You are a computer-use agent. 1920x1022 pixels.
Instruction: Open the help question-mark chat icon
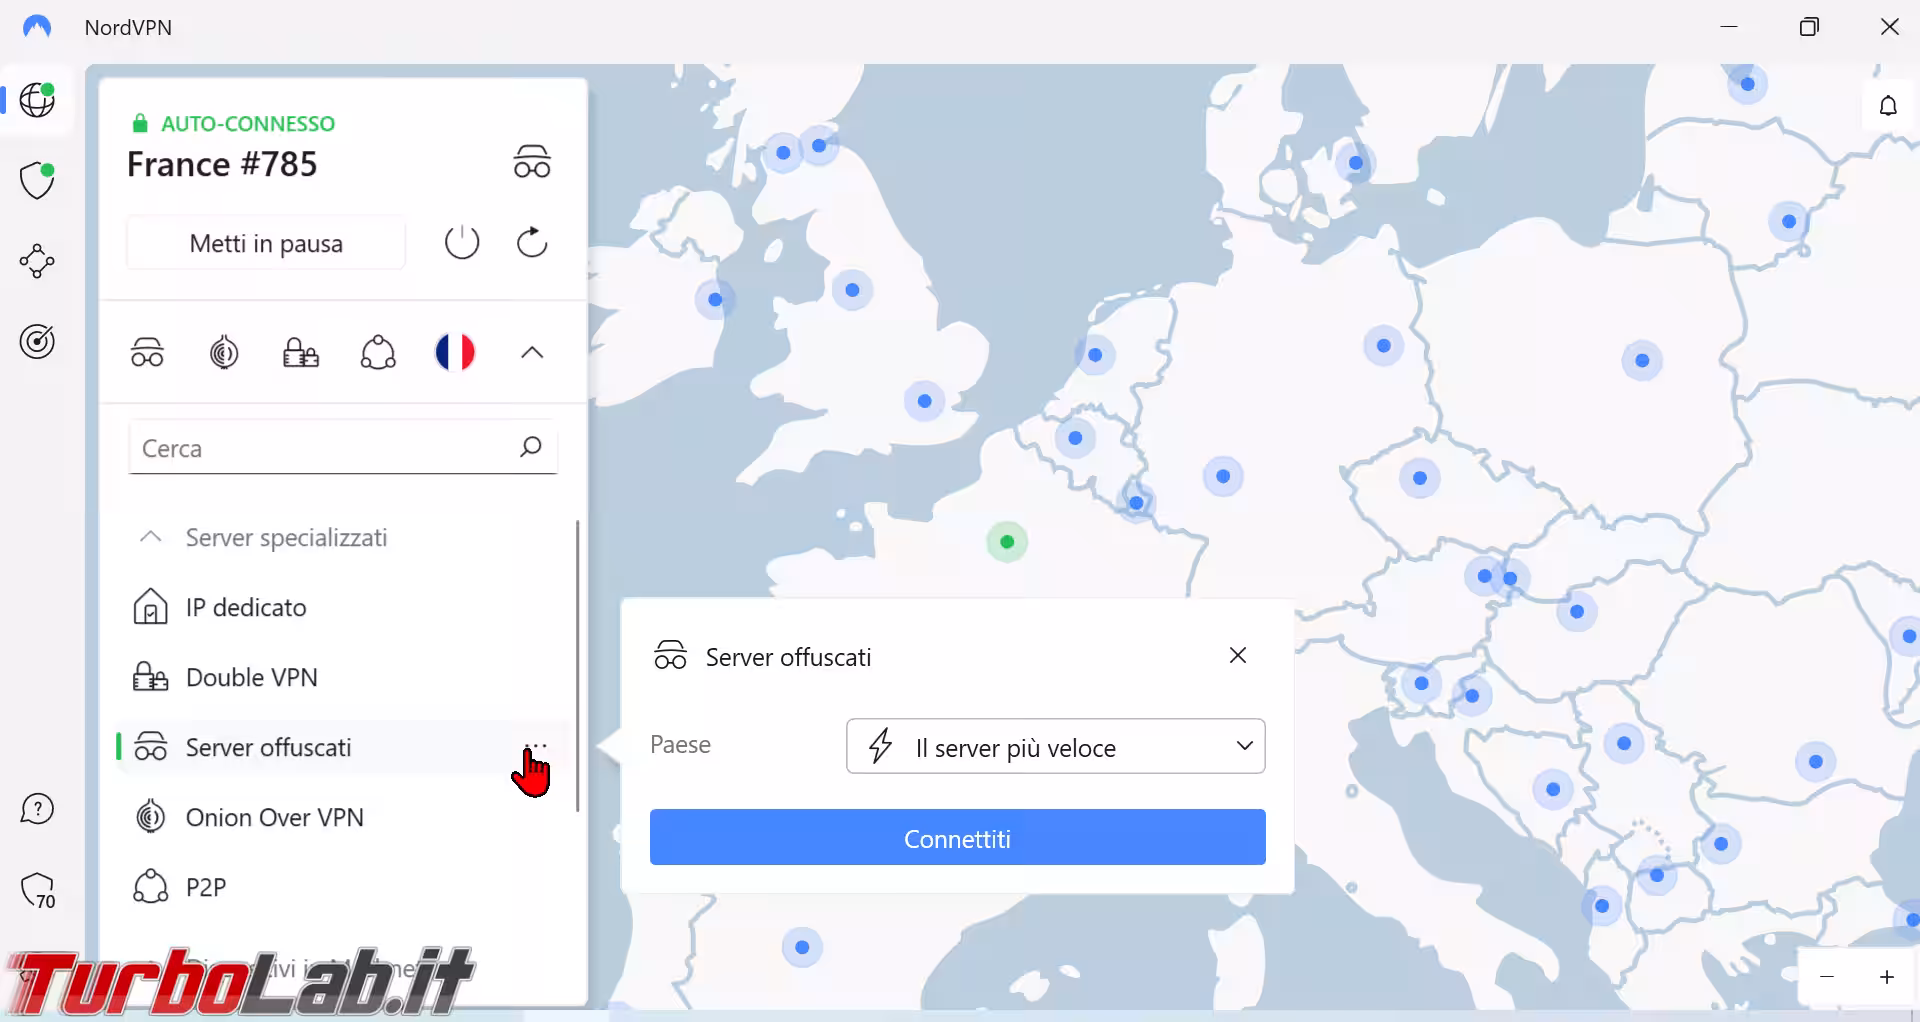[37, 809]
